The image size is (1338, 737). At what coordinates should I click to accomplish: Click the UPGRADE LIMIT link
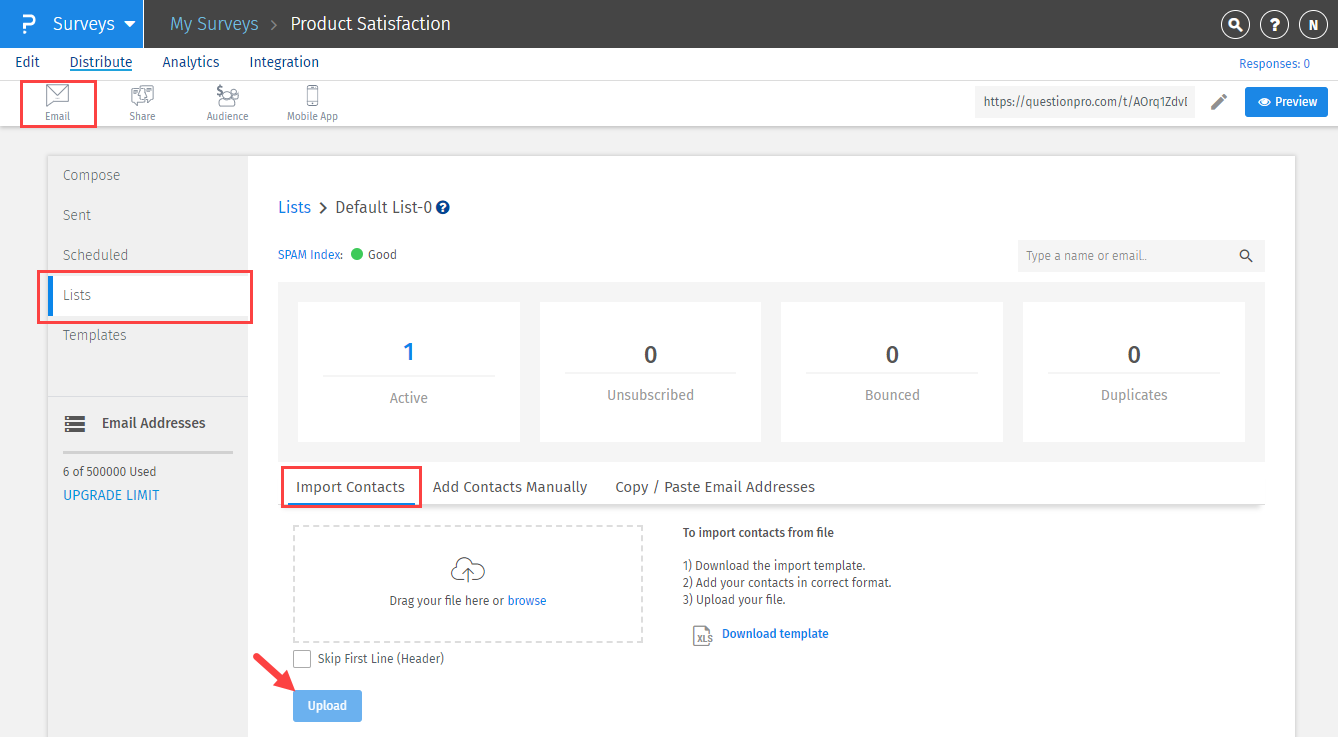pos(111,495)
